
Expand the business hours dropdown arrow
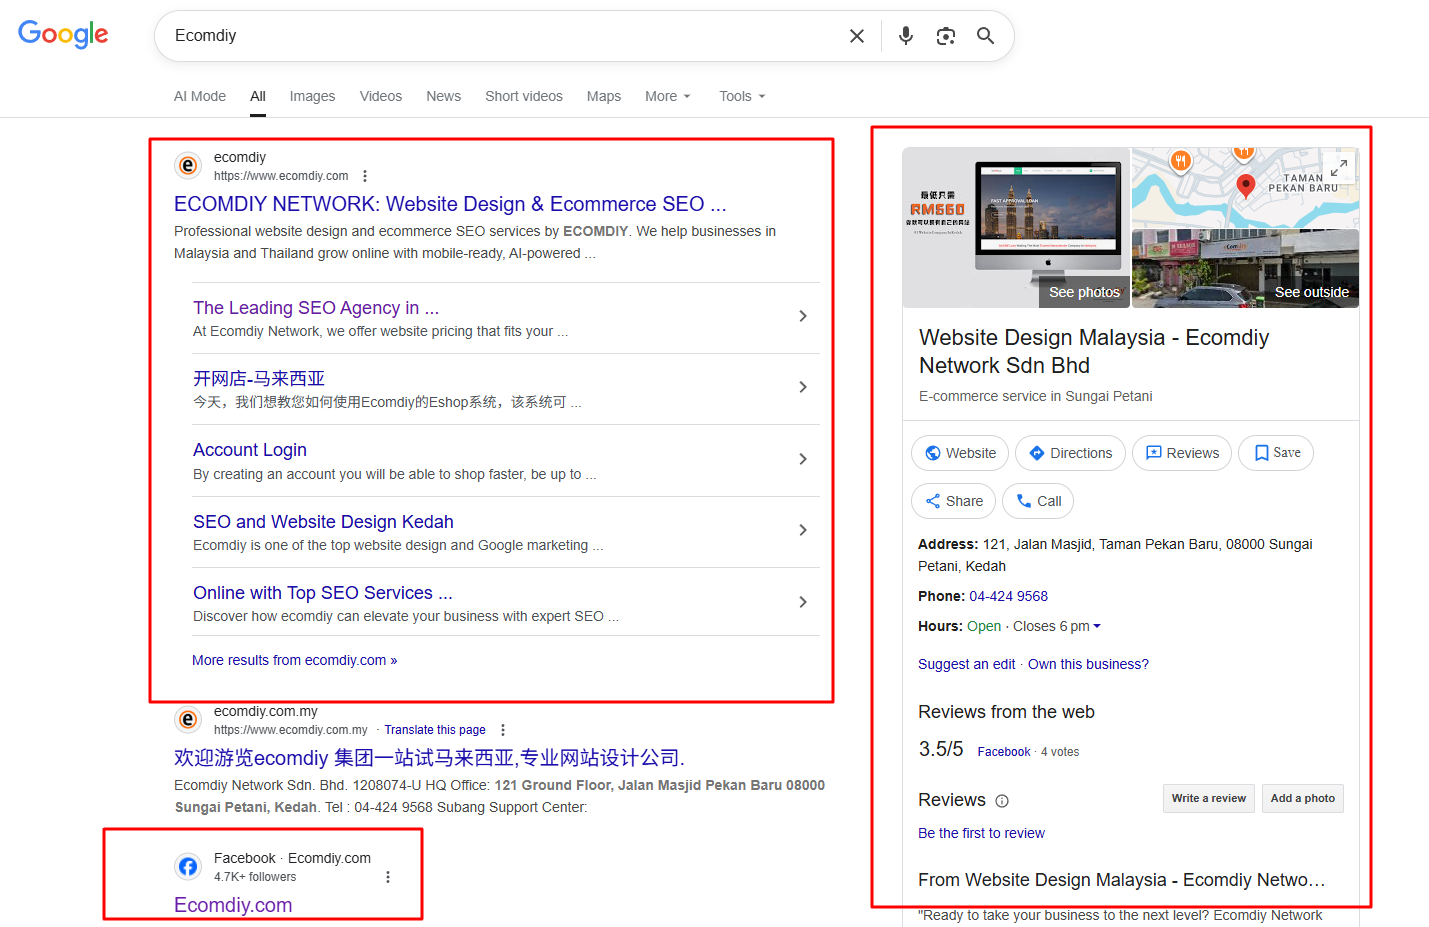1097,626
